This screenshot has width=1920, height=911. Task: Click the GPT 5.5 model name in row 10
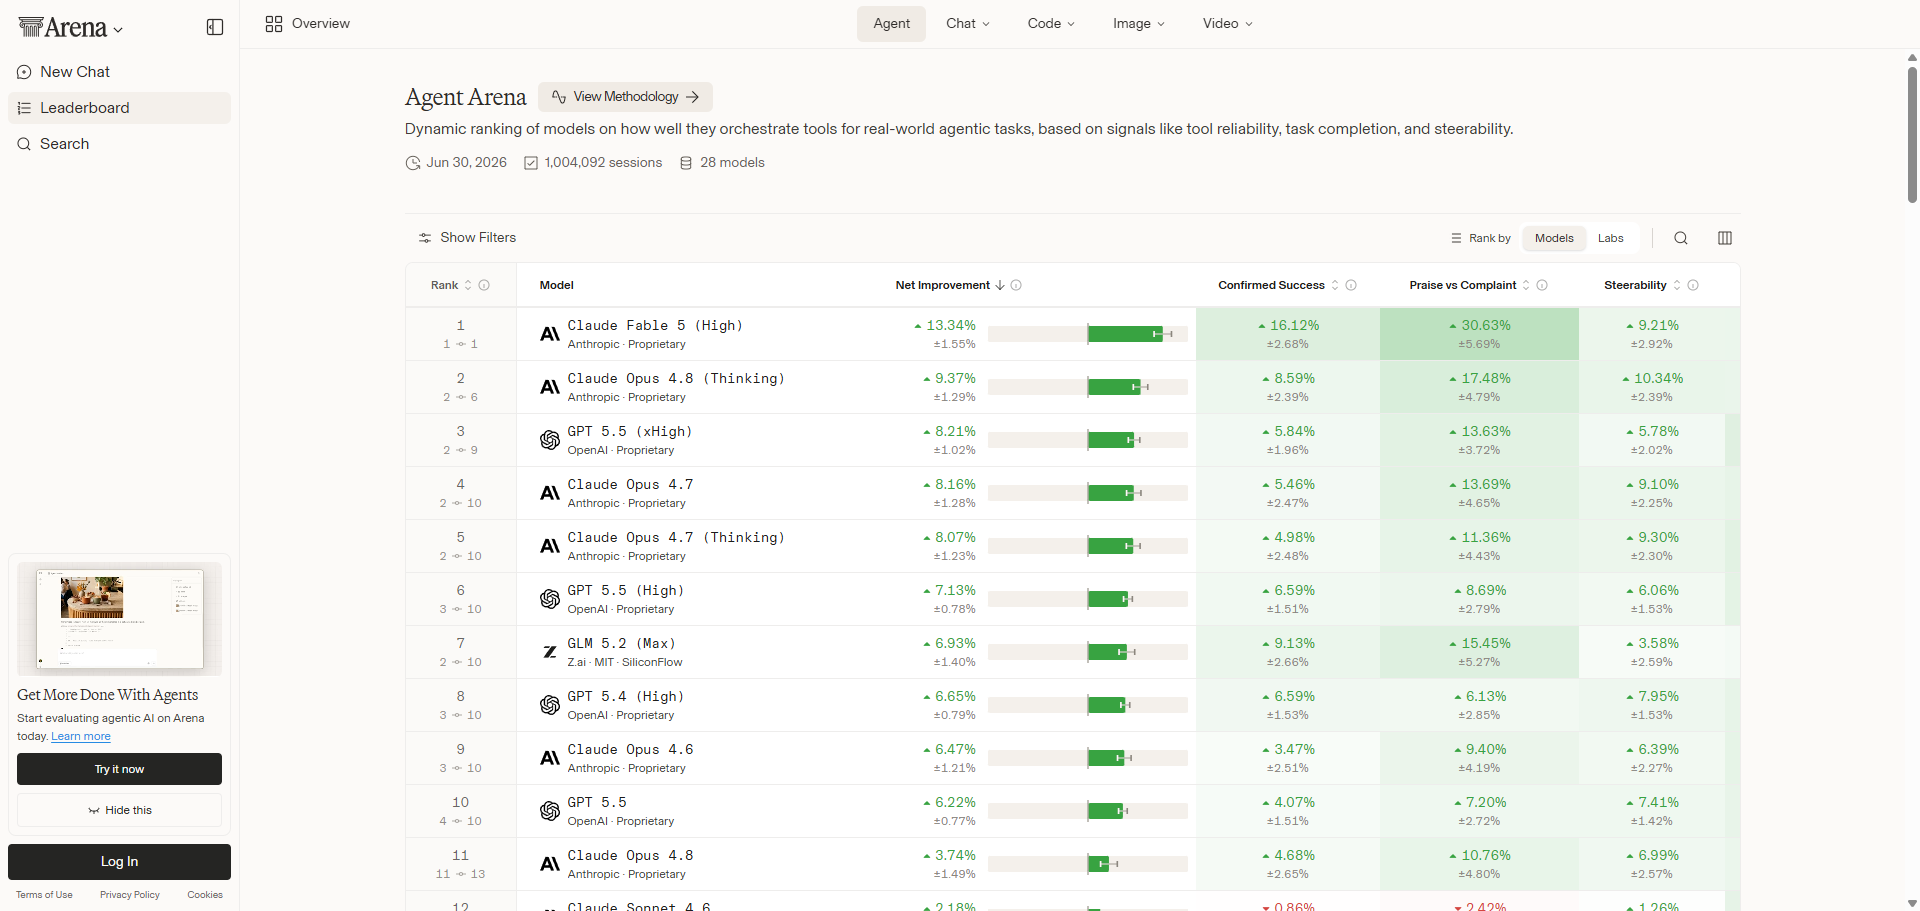pyautogui.click(x=597, y=803)
